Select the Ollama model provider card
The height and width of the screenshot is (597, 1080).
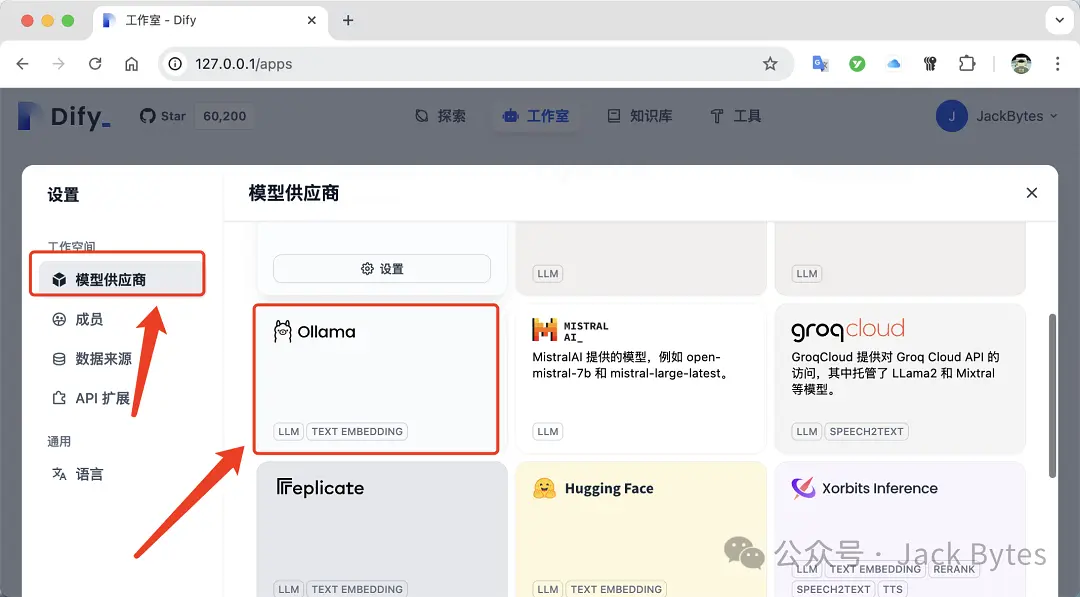[377, 378]
